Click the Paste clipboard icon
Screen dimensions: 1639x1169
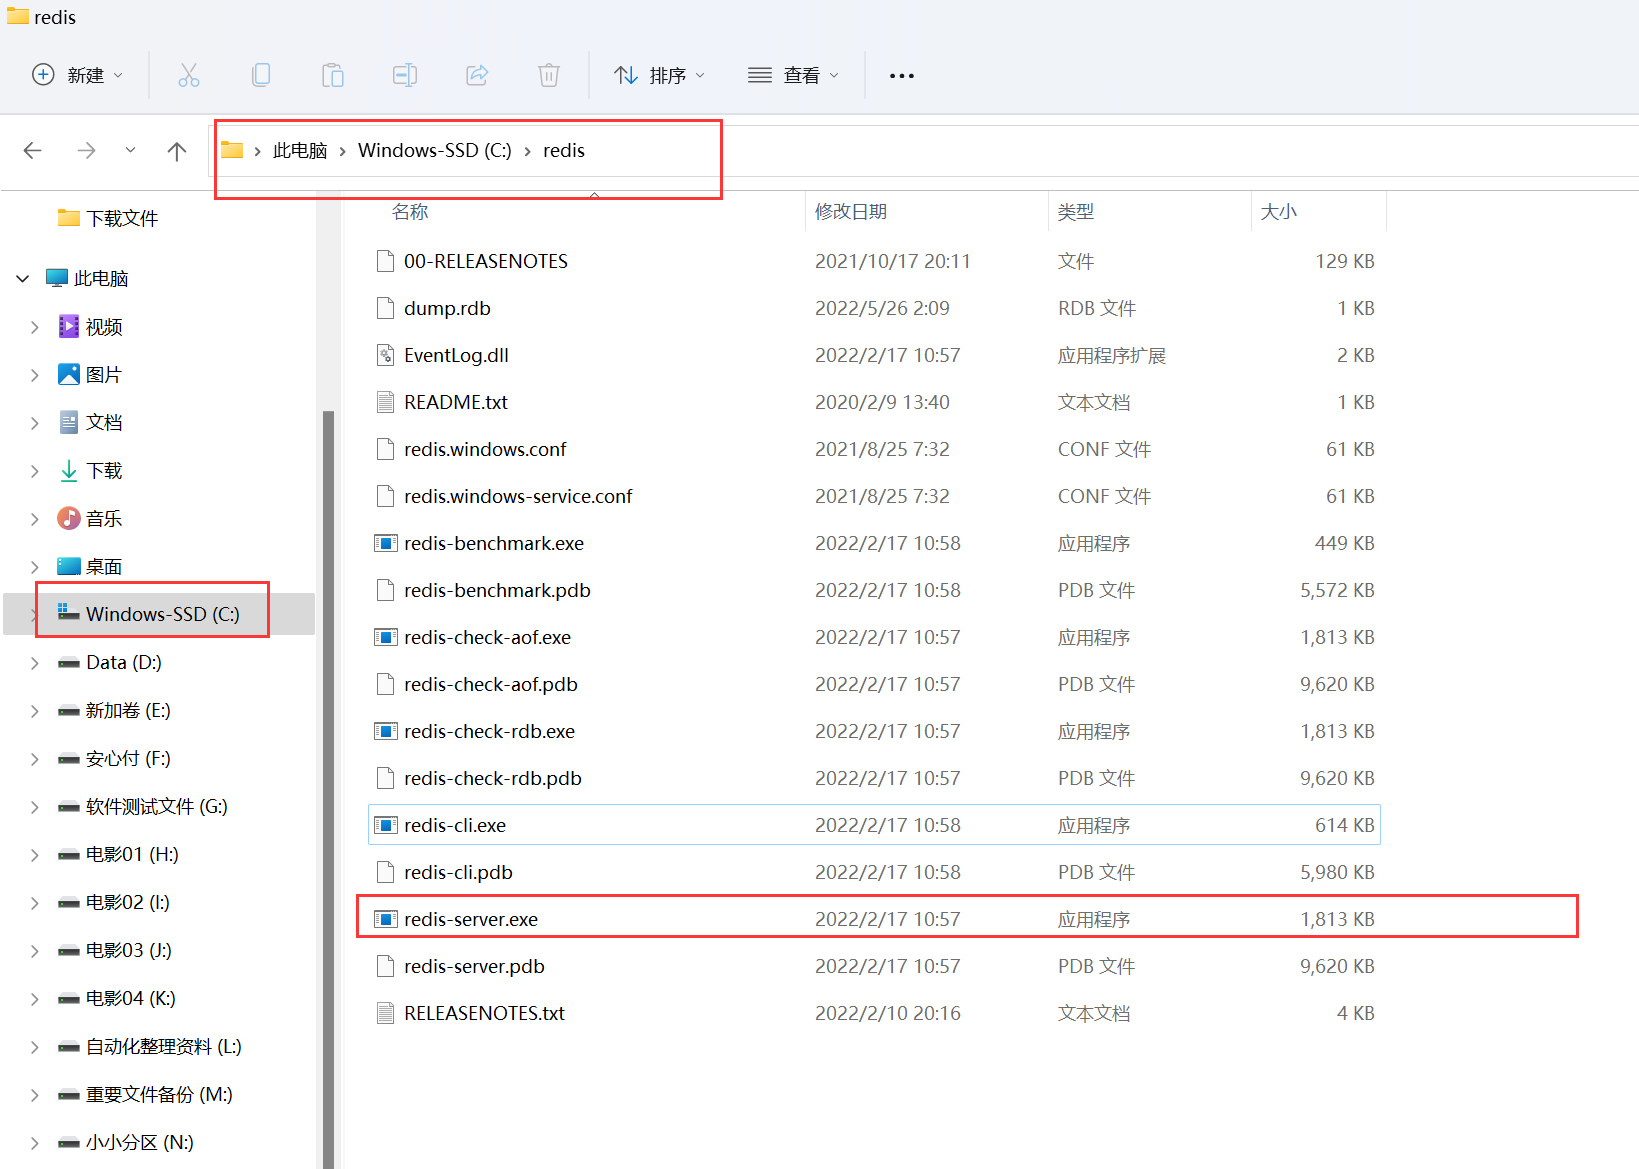[333, 75]
